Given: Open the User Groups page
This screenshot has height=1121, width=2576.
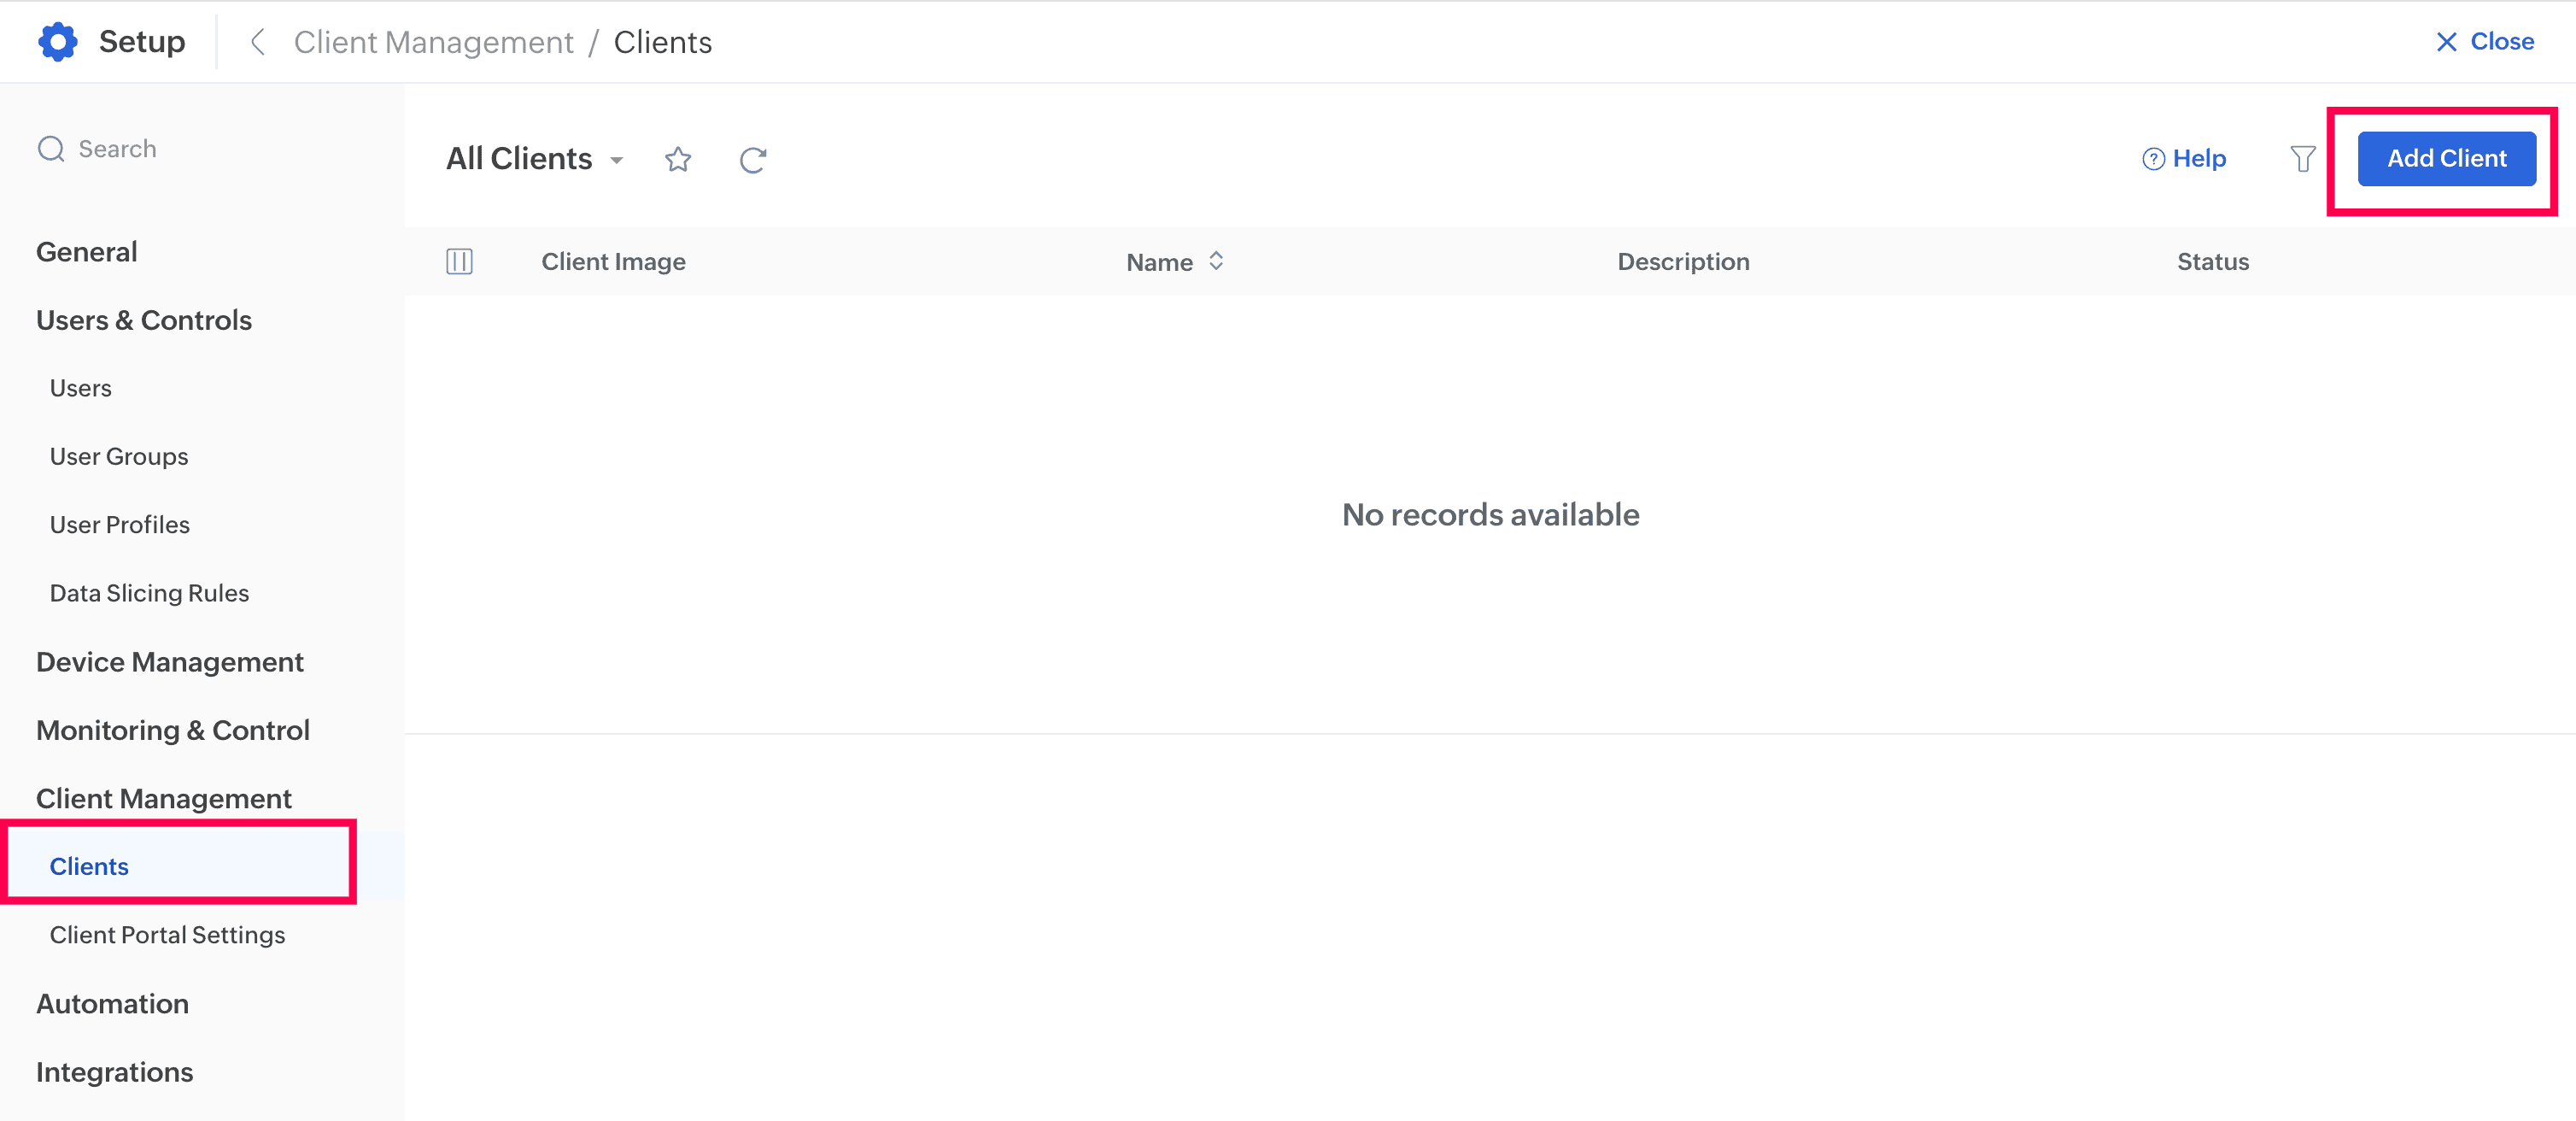Looking at the screenshot, I should 119,456.
